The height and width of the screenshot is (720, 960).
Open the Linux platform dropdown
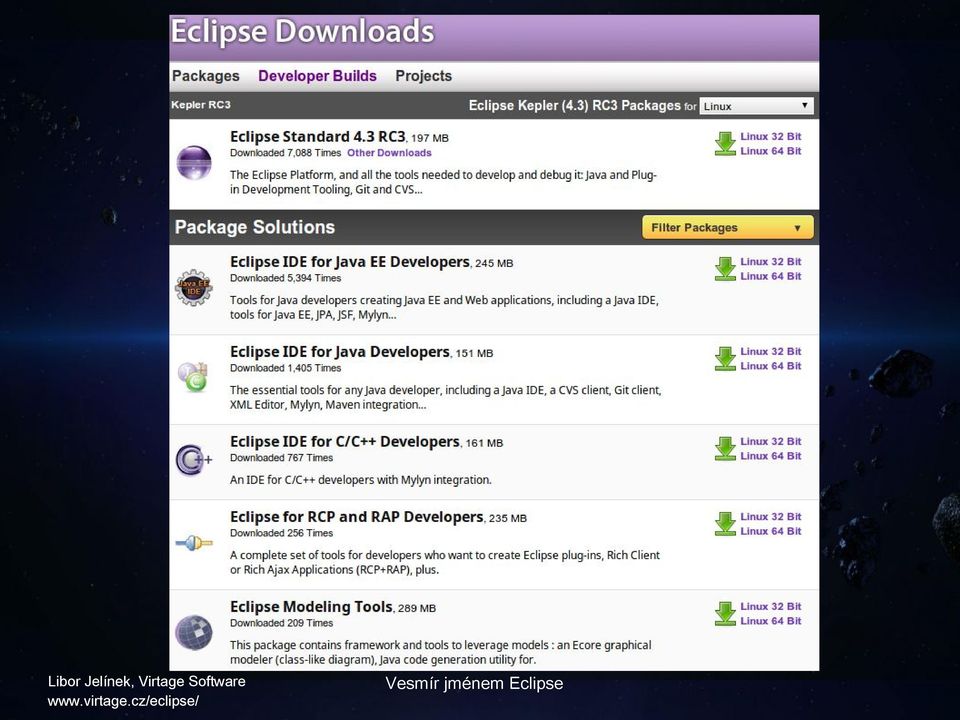point(757,106)
